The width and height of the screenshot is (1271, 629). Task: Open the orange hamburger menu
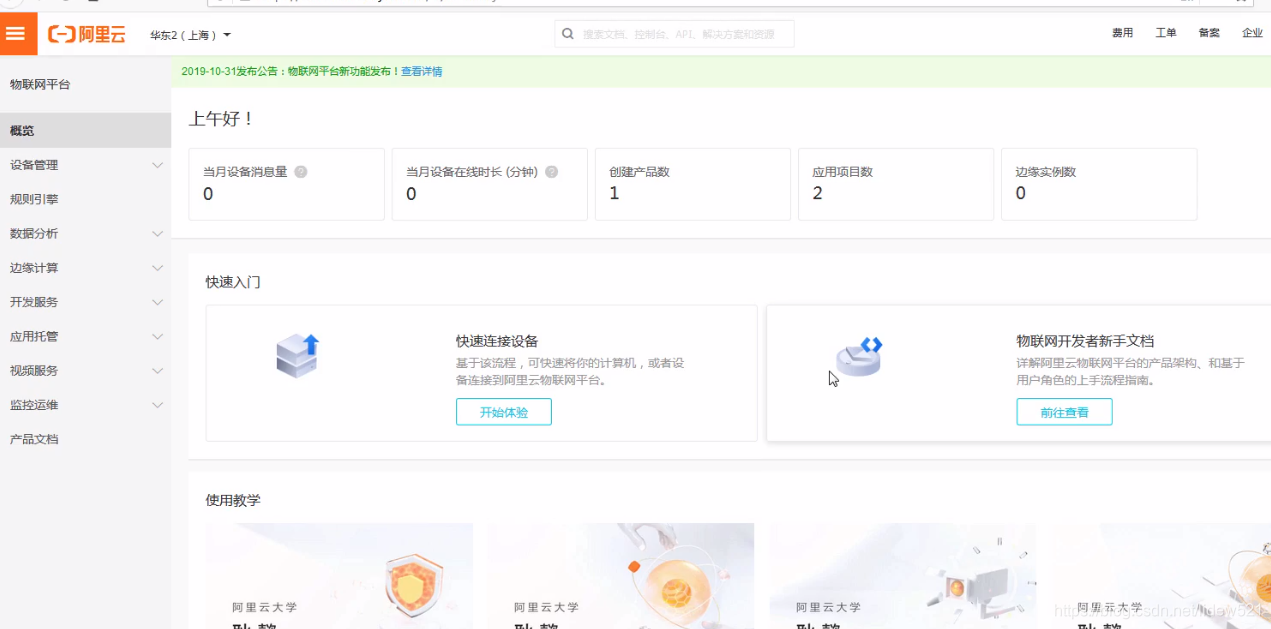pyautogui.click(x=15, y=34)
